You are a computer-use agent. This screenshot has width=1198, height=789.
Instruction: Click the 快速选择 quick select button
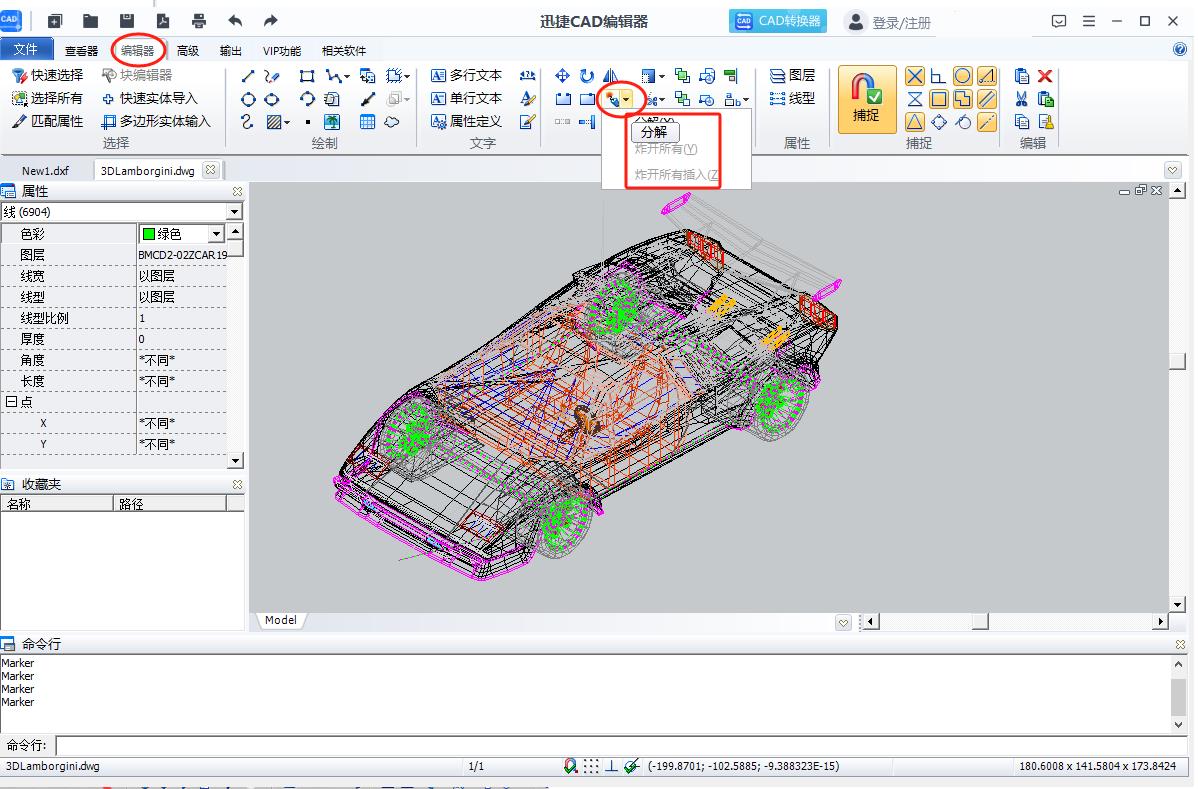(47, 76)
